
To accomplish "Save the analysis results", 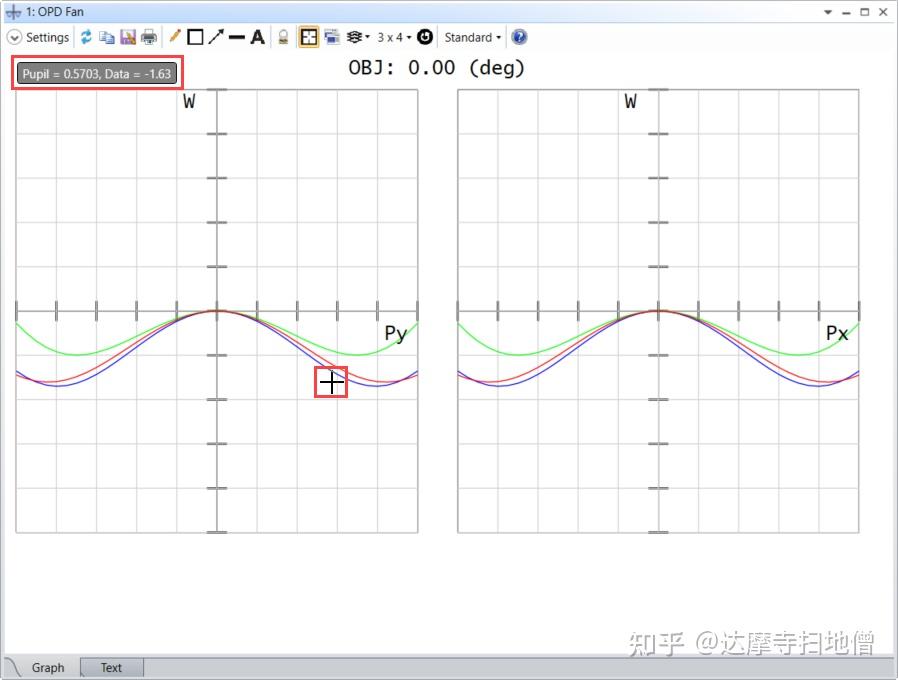I will [x=127, y=37].
